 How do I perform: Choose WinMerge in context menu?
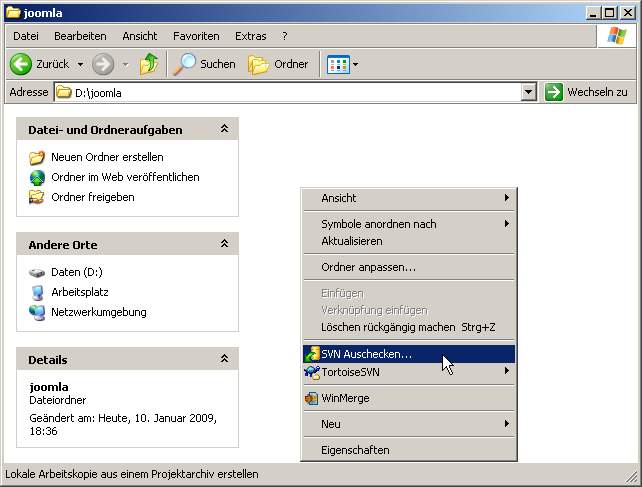[x=409, y=398]
